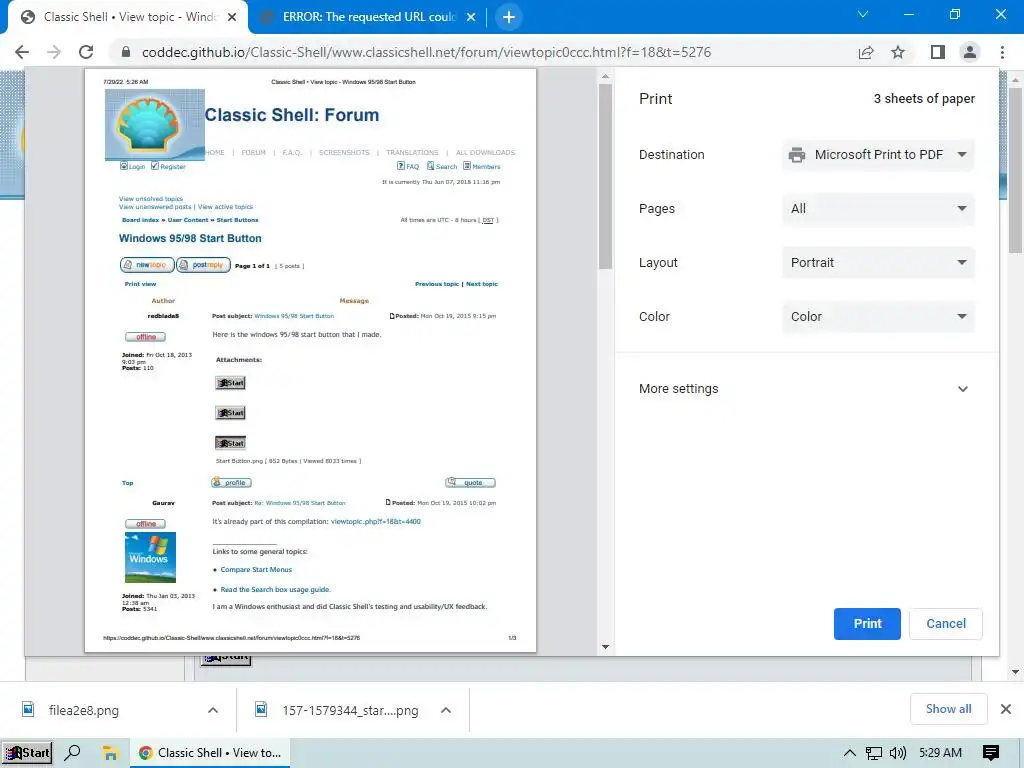Click the site lock icon
This screenshot has height=768, width=1024.
tap(126, 52)
